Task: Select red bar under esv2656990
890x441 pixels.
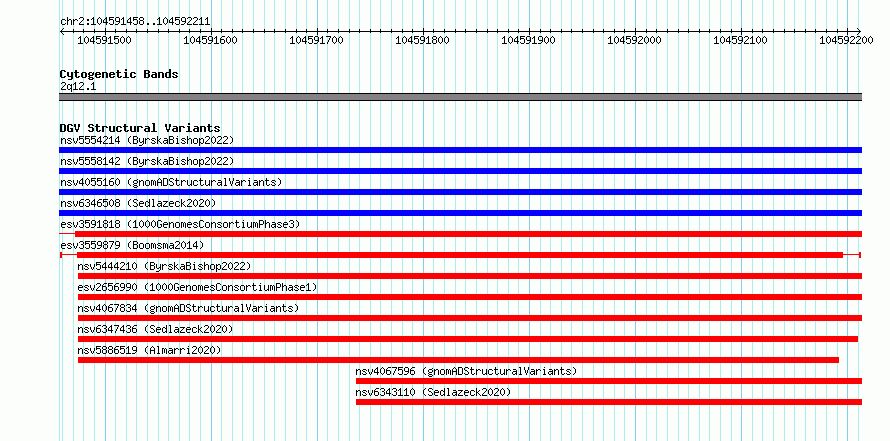Action: coord(470,297)
